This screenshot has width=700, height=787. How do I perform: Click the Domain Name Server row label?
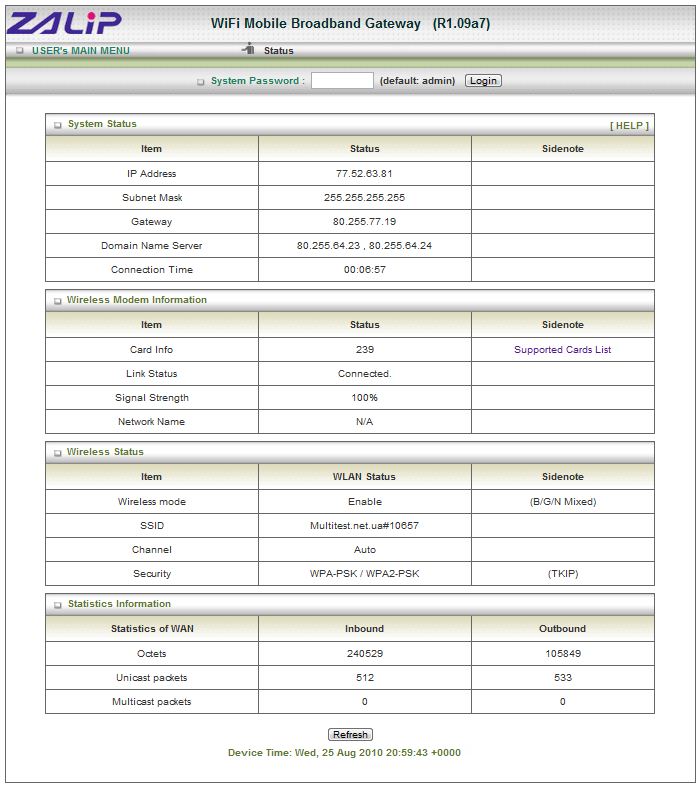click(x=152, y=246)
